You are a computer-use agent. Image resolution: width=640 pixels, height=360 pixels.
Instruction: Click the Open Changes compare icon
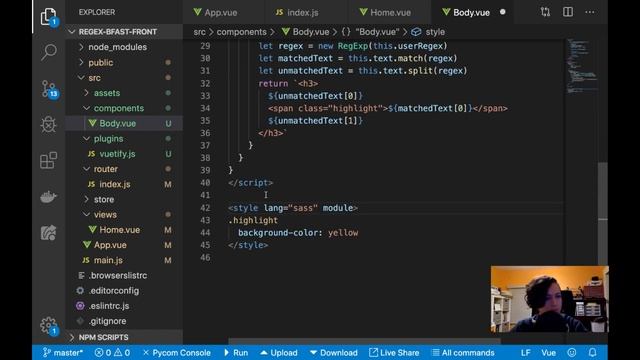pos(545,12)
